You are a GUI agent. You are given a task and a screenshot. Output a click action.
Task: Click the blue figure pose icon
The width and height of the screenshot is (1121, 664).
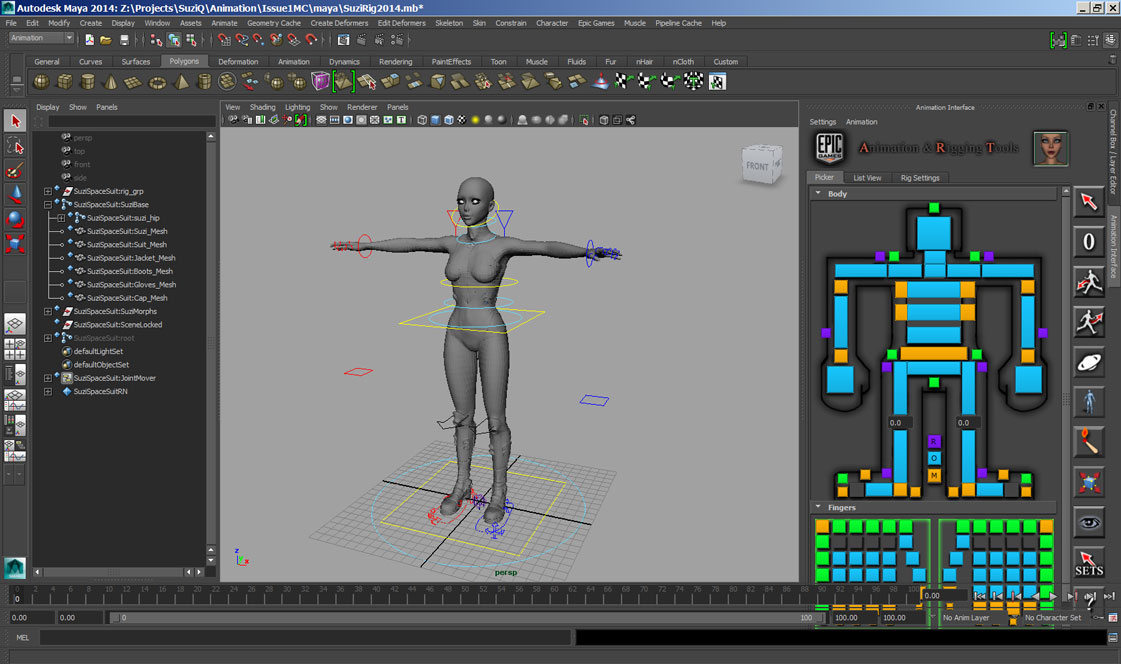click(1089, 402)
